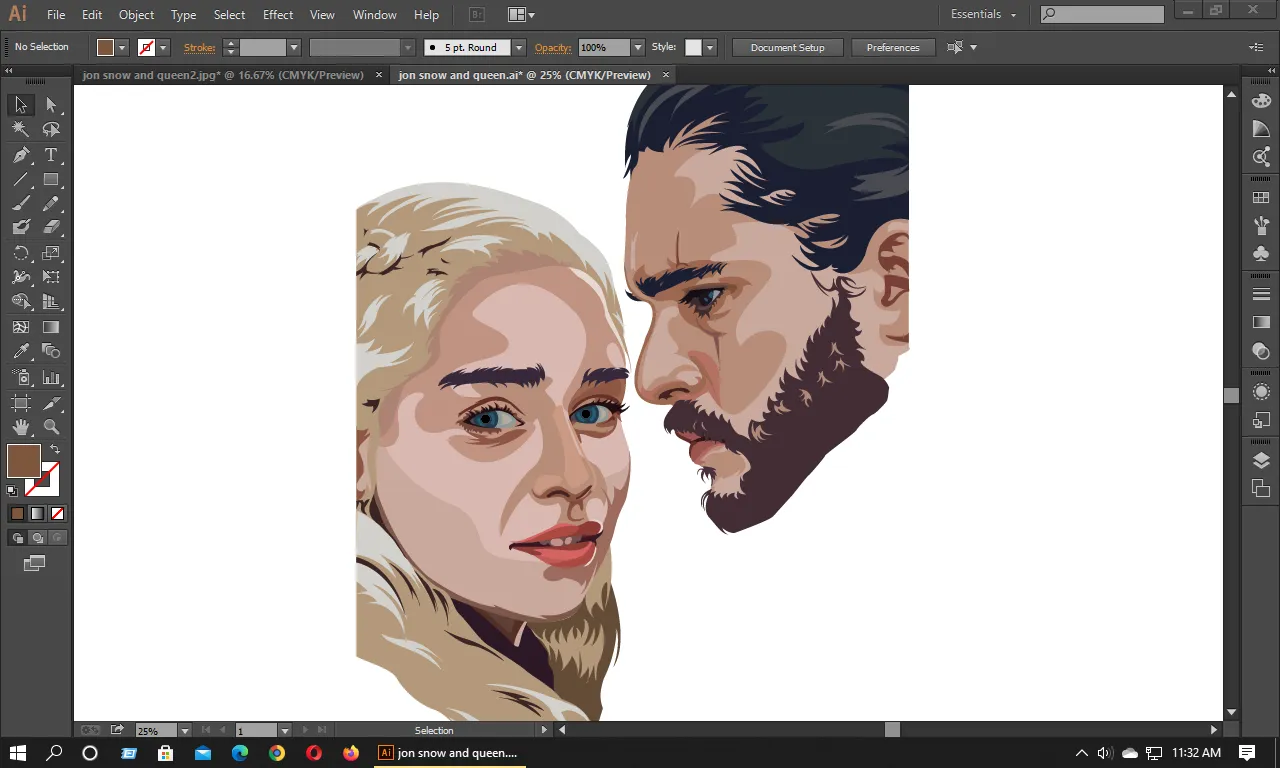
Task: Open the Essentials workspace switcher
Action: (x=983, y=15)
